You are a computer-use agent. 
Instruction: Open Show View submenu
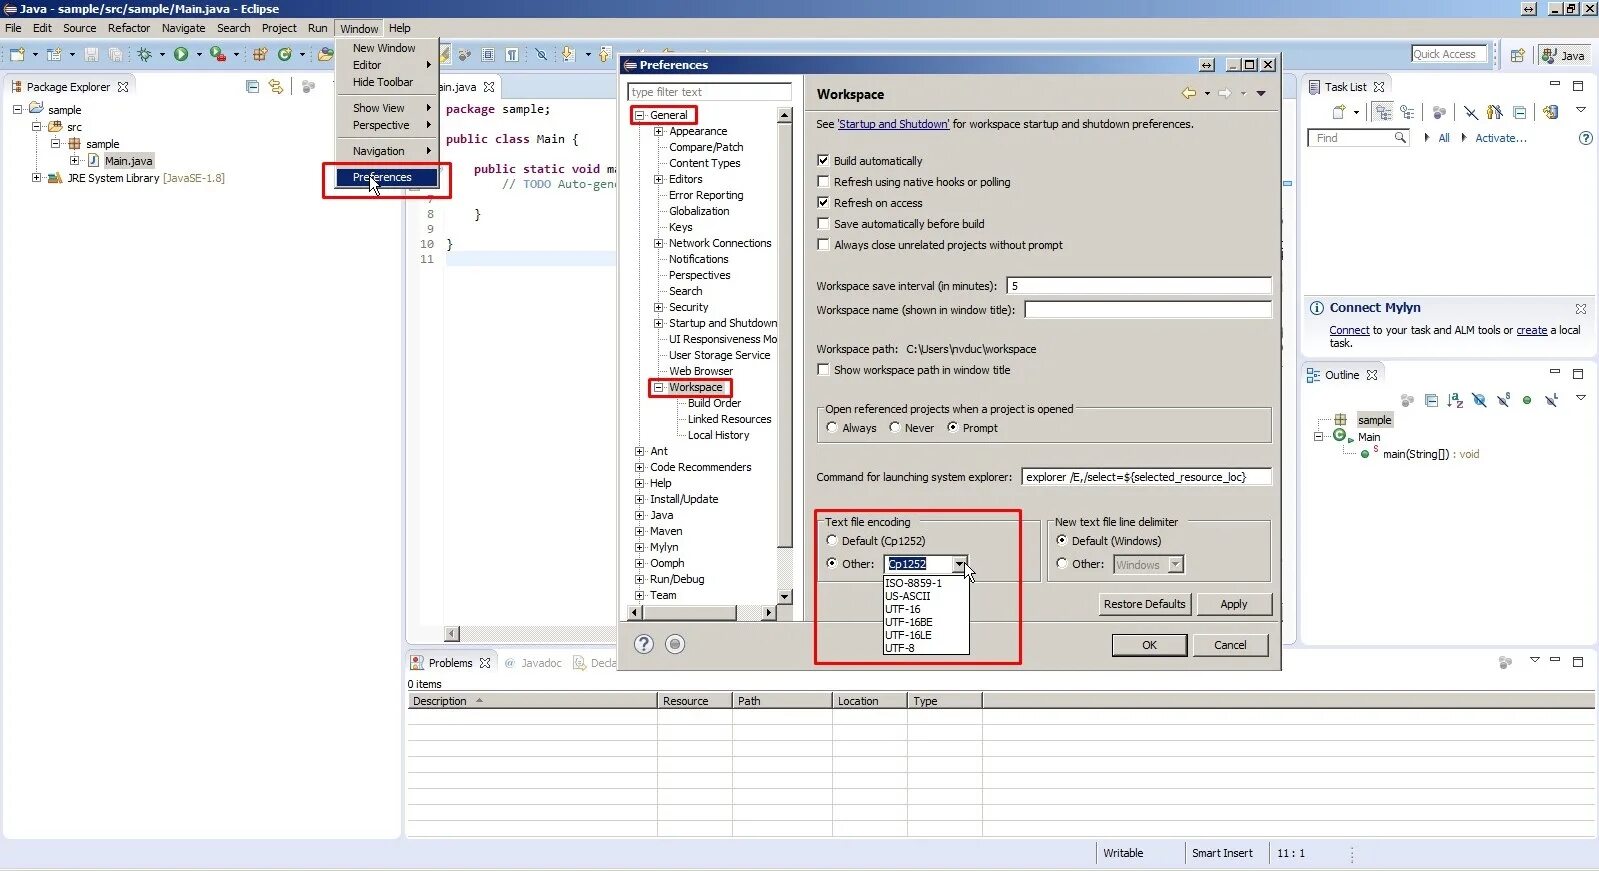pyautogui.click(x=387, y=108)
